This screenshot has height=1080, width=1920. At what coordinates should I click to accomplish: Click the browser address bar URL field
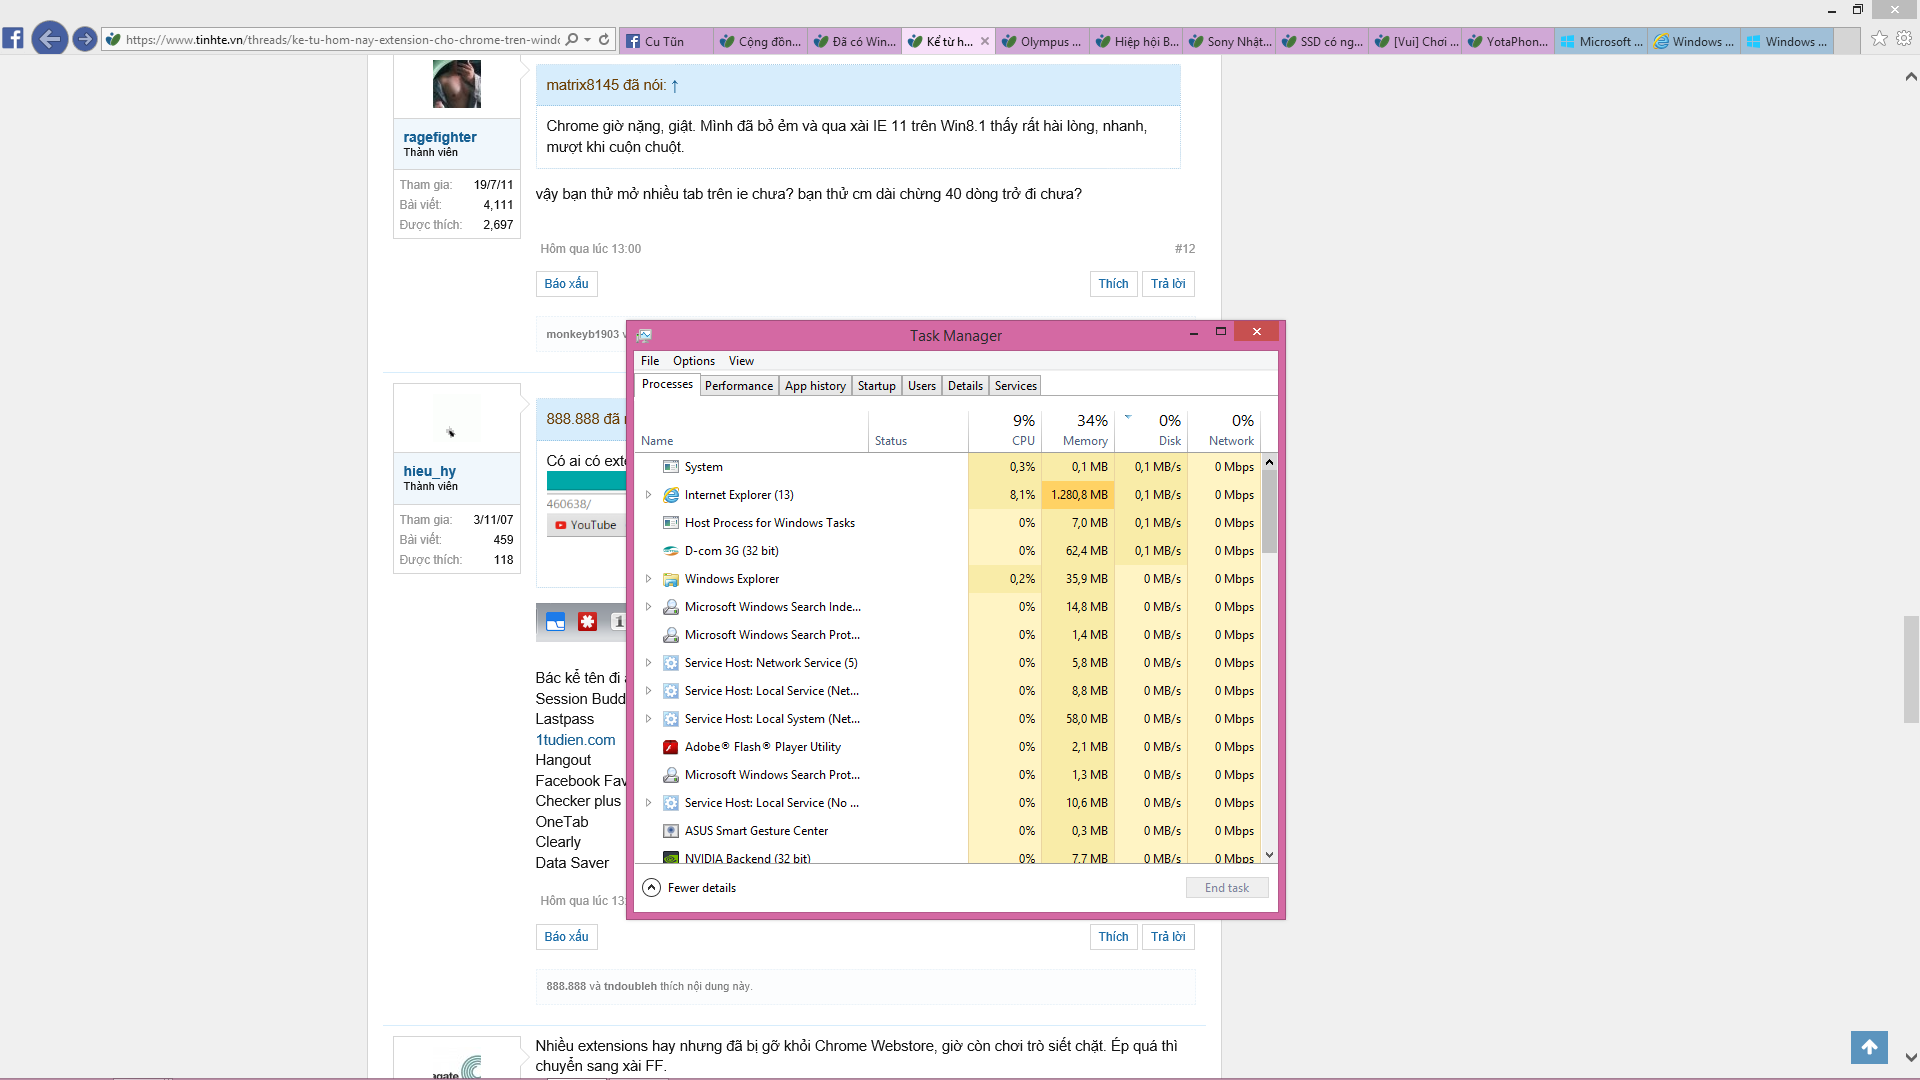coord(342,40)
